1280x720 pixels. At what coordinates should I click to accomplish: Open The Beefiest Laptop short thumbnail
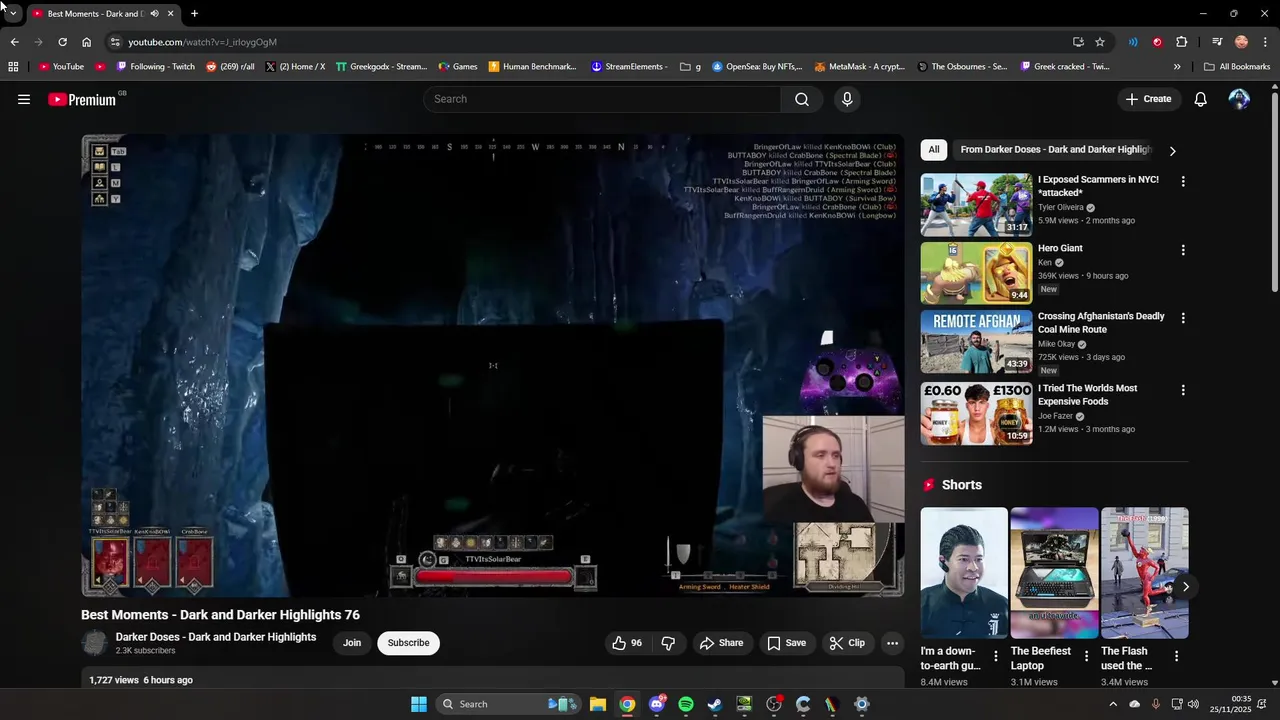1054,573
